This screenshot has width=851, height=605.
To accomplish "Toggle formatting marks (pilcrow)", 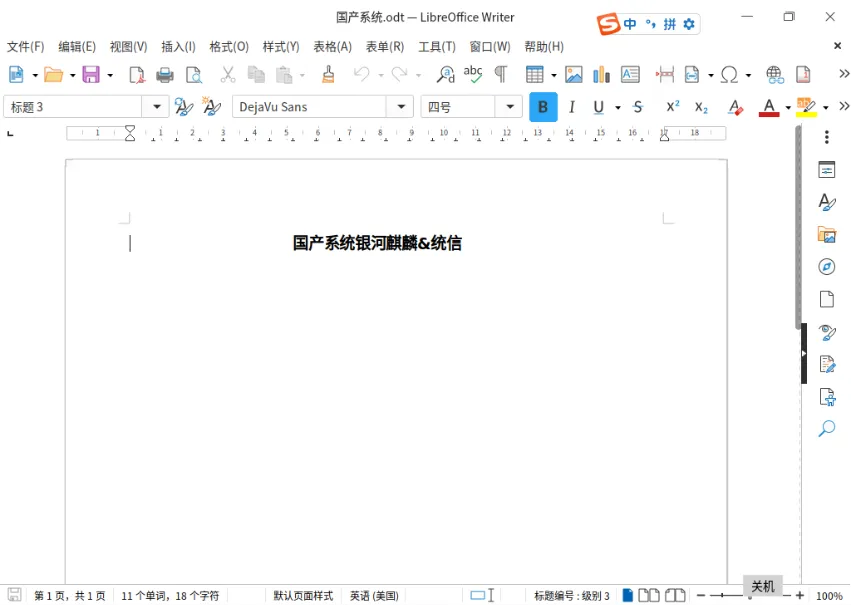I will coord(501,74).
